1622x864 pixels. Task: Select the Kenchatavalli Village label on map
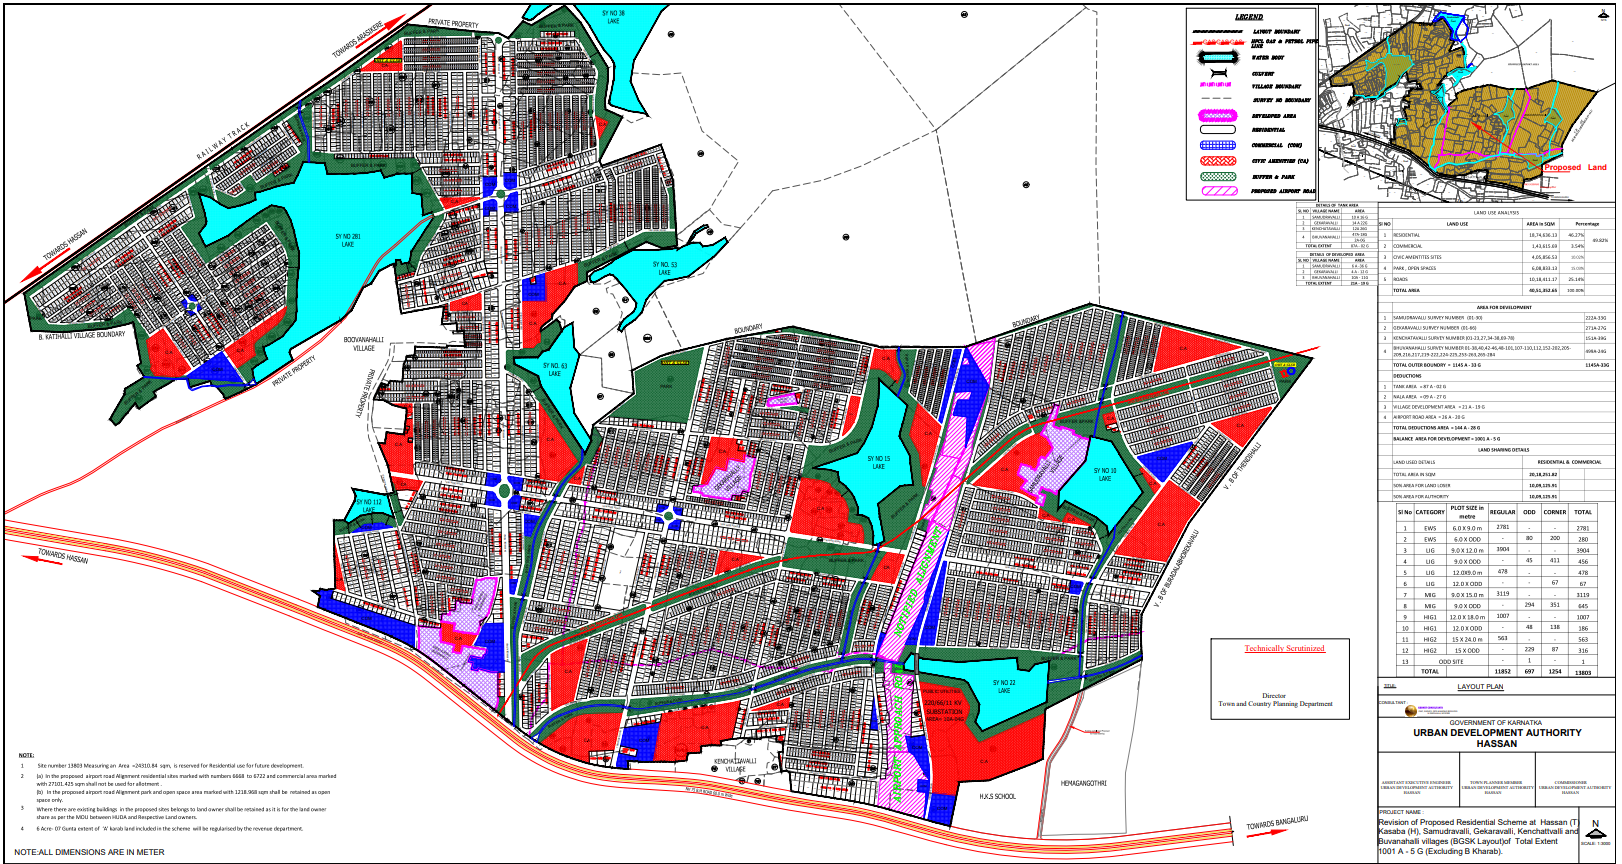pos(735,765)
